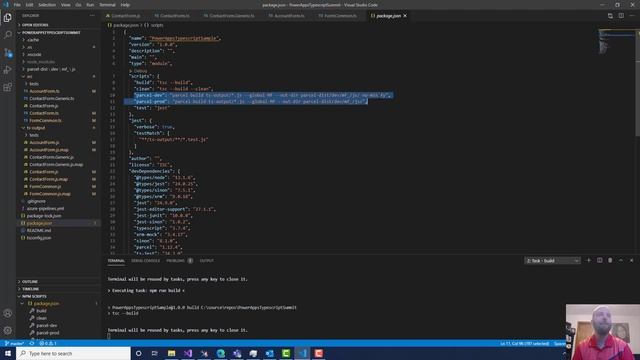Expand the Timeline section

(30, 289)
